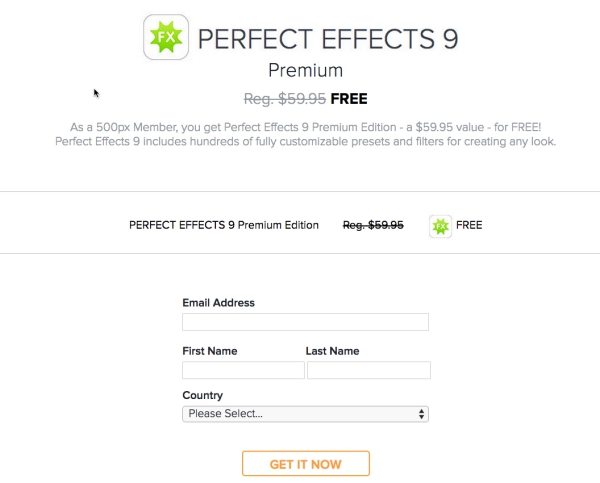This screenshot has width=600, height=483.
Task: Click the Country label above the dropdown
Action: point(202,395)
